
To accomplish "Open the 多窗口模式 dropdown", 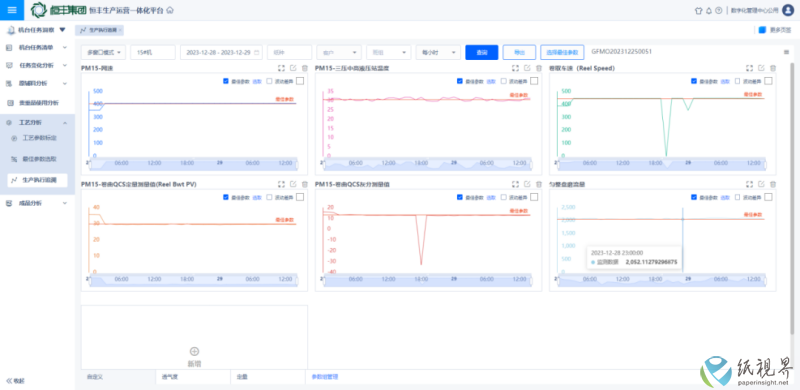I will tap(104, 52).
